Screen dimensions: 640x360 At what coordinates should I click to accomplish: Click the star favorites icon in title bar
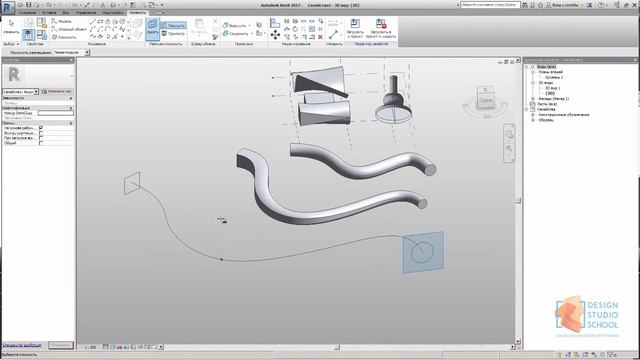540,5
